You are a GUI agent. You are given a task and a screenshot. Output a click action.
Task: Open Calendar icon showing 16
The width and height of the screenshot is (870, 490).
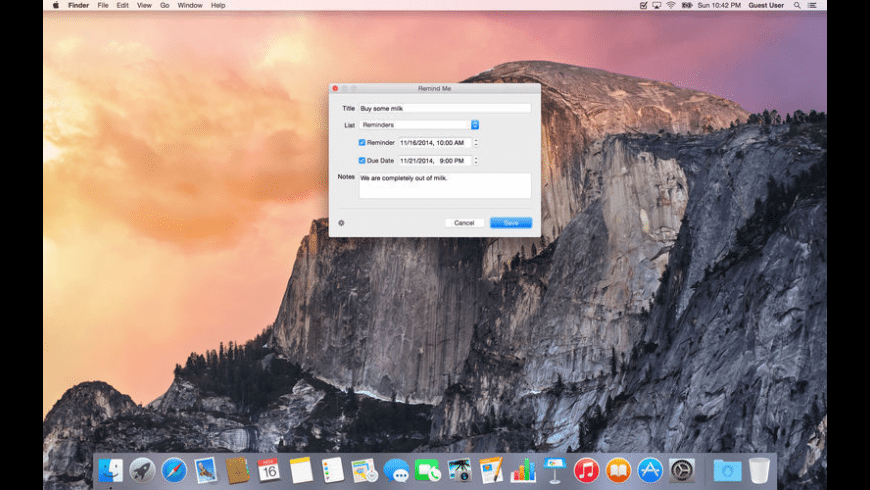point(269,471)
